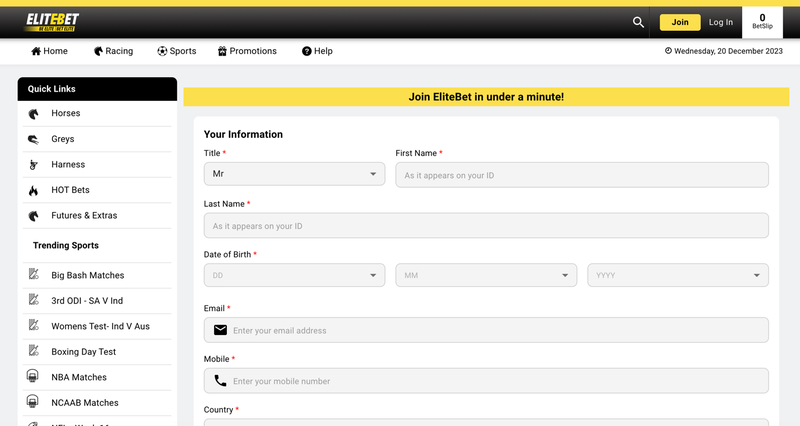Click the Futures & Extras horse icon

pos(33,216)
